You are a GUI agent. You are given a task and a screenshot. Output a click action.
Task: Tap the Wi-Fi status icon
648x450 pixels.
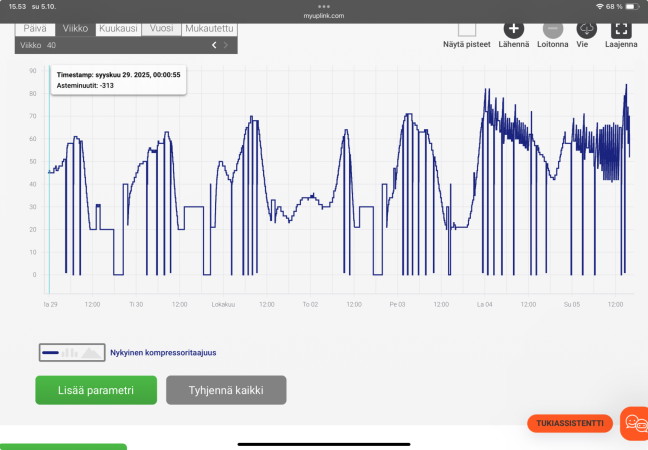tap(600, 7)
